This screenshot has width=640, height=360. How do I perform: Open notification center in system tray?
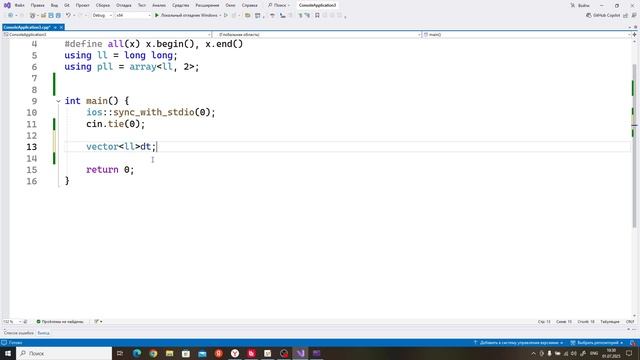click(x=629, y=353)
